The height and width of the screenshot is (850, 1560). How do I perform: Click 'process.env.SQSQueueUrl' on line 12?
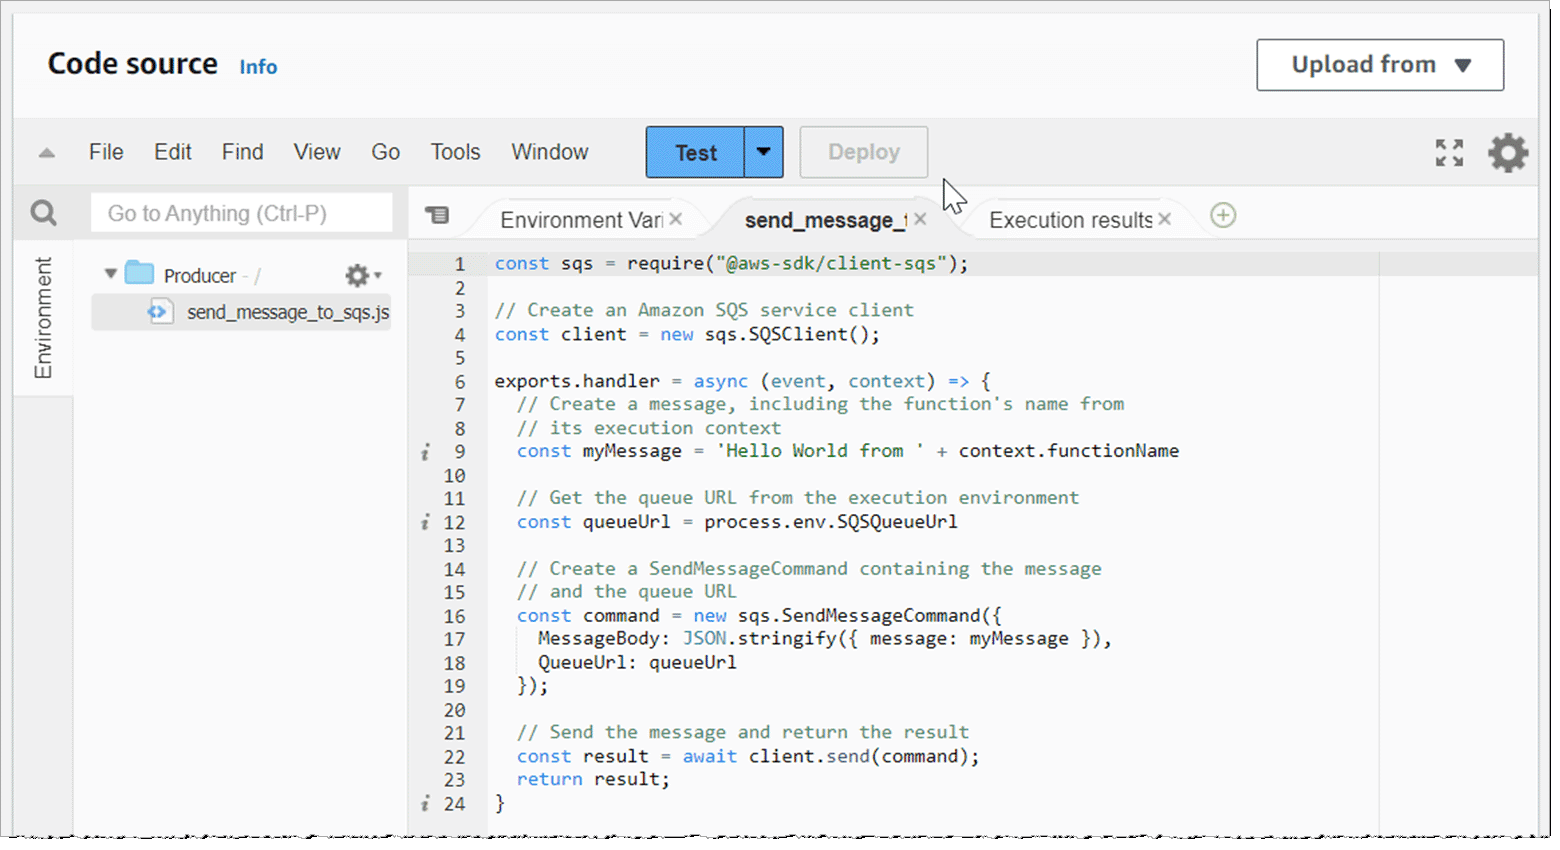[x=831, y=521]
